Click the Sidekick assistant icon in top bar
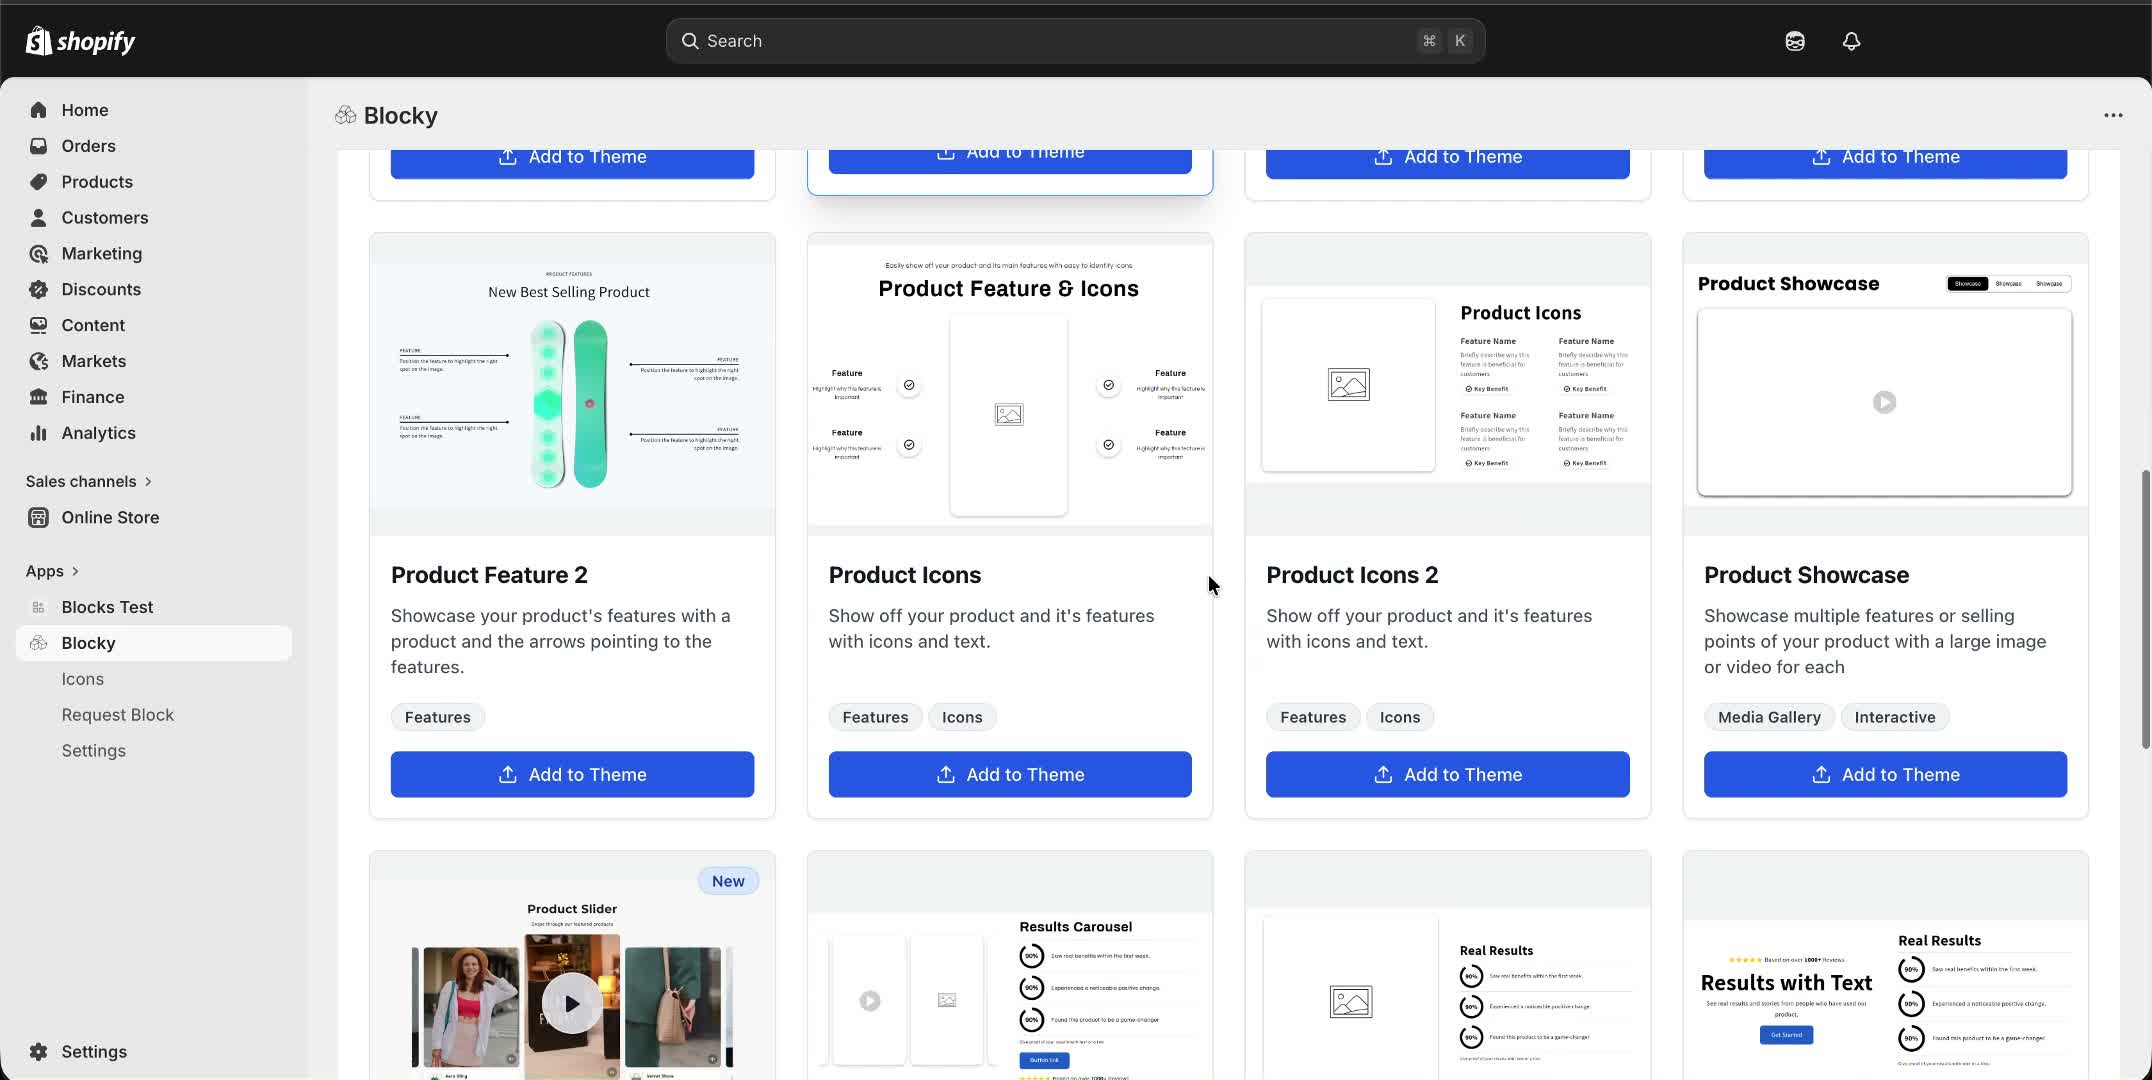 point(1795,41)
